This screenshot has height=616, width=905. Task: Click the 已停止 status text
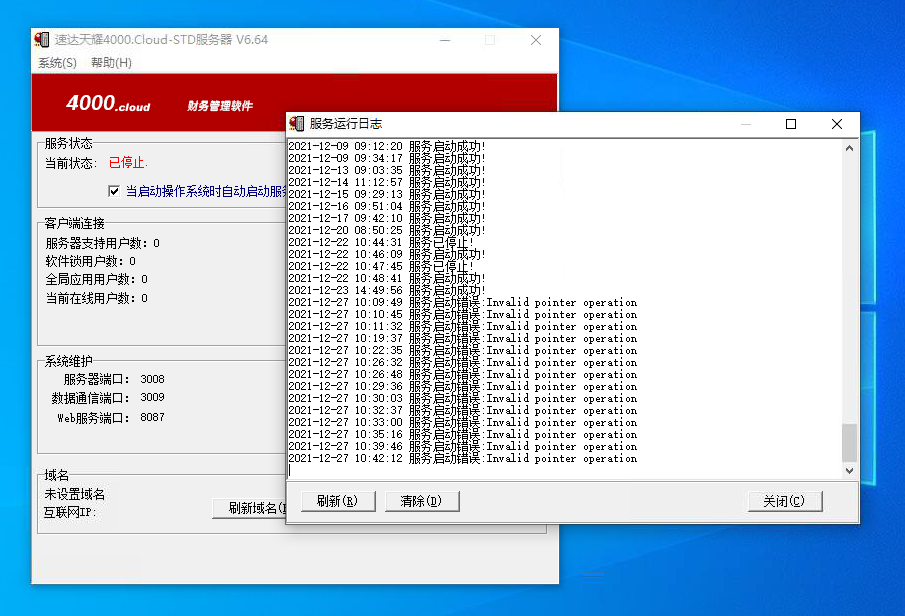tap(128, 163)
